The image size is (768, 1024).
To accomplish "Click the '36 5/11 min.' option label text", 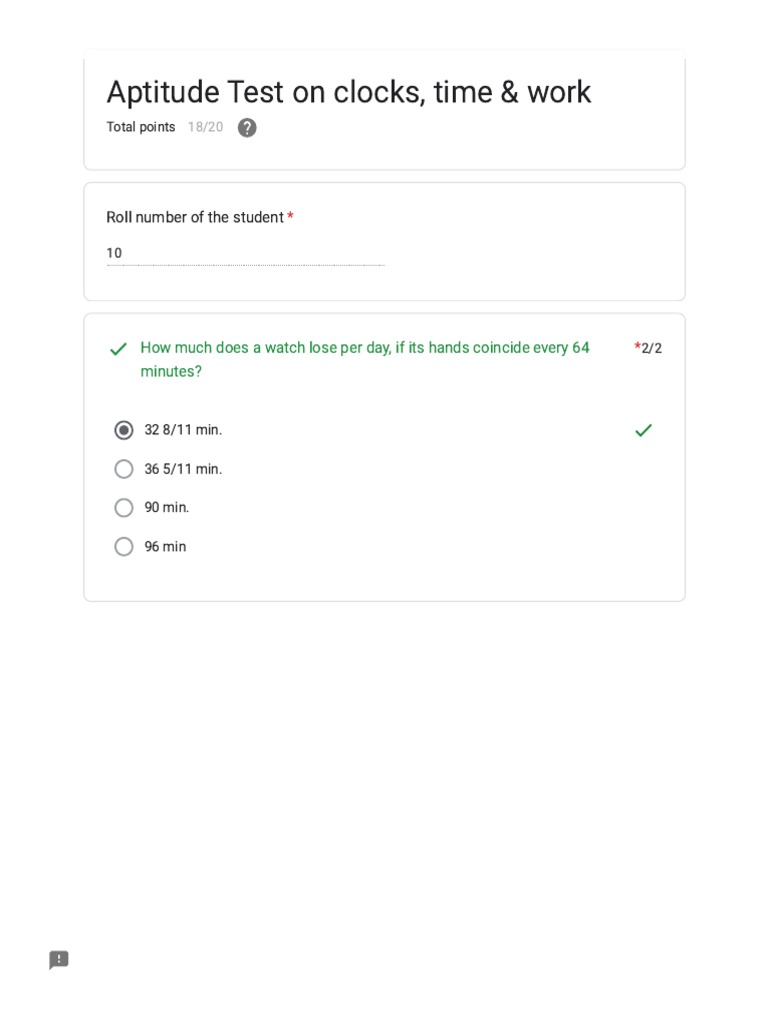I will click(183, 469).
